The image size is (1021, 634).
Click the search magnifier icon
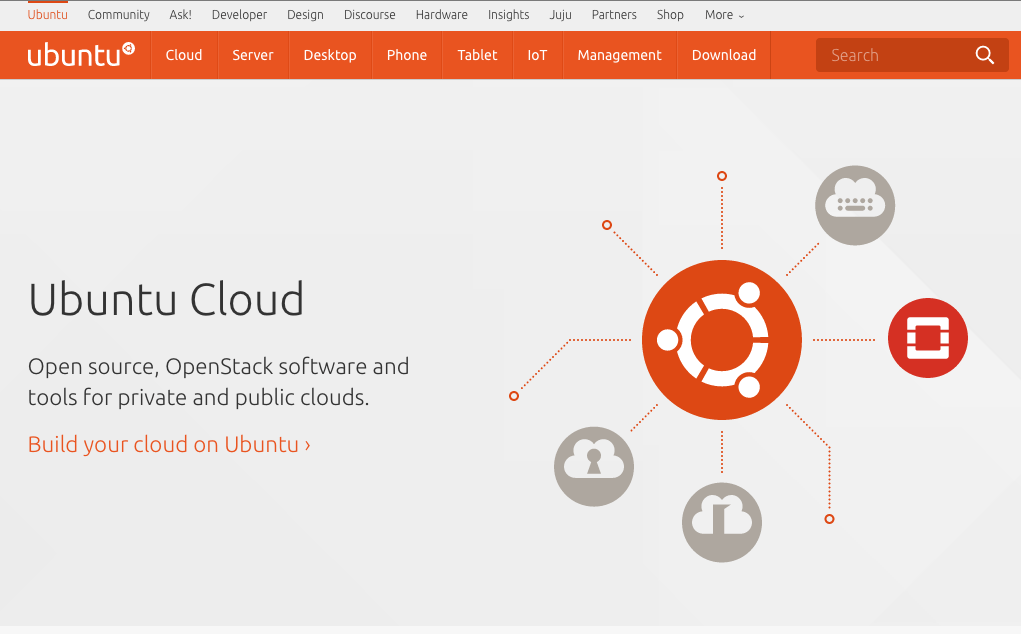coord(984,55)
